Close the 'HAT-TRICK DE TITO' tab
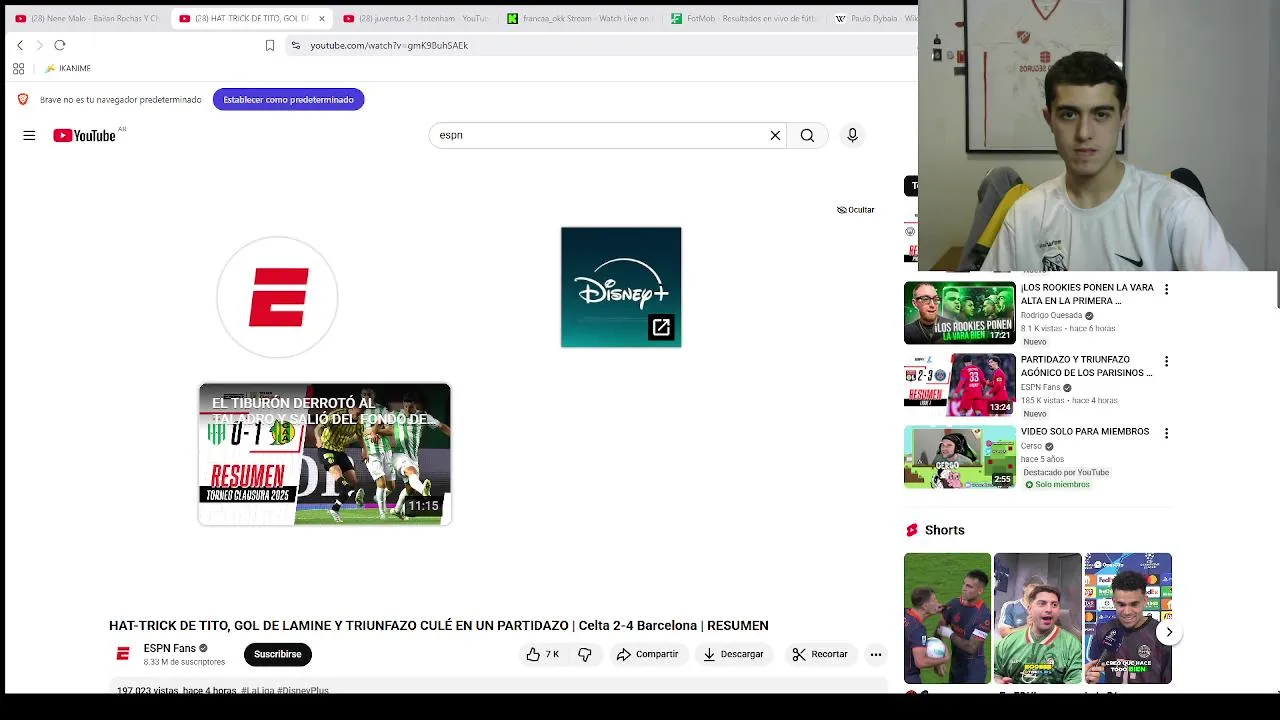The image size is (1280, 720). pos(322,18)
